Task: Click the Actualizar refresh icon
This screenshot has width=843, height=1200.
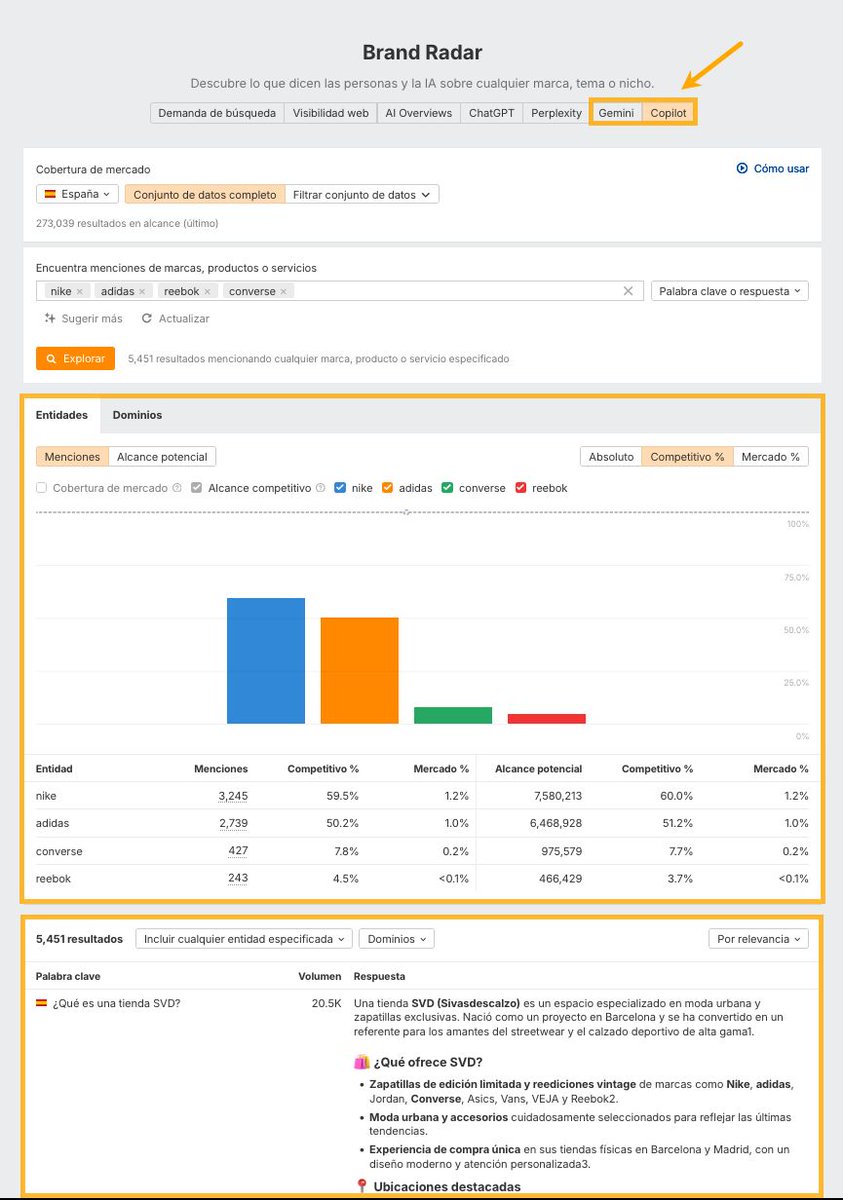Action: (x=147, y=318)
